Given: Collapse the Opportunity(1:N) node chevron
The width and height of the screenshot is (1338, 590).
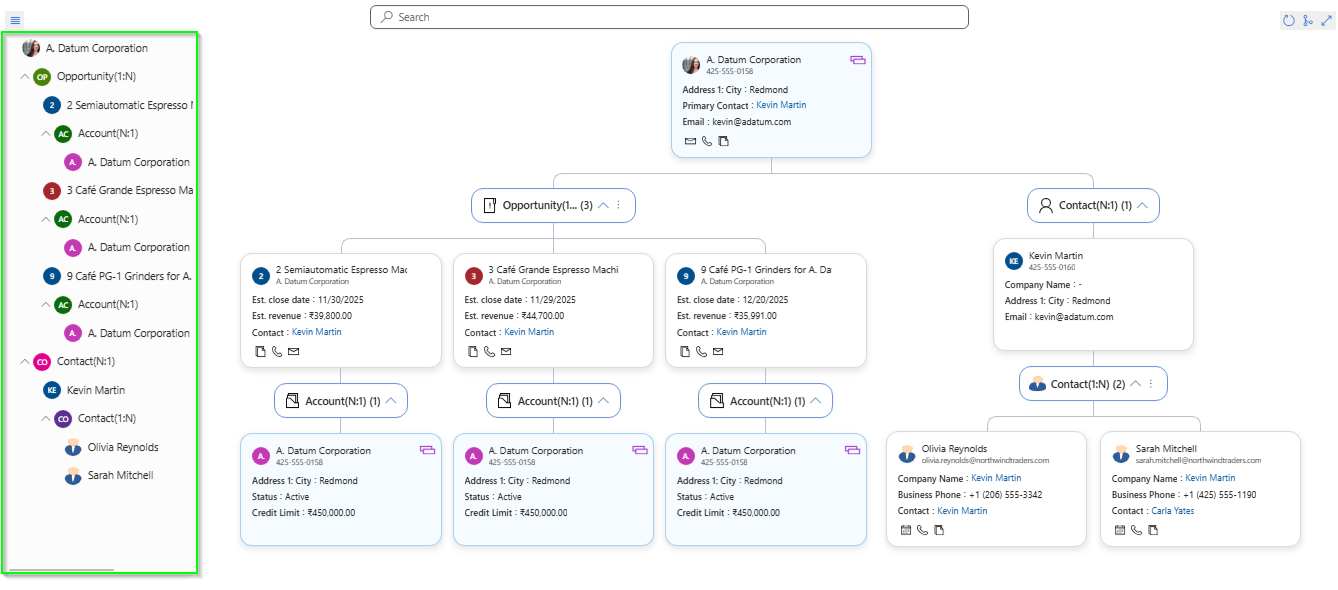Looking at the screenshot, I should (604, 205).
